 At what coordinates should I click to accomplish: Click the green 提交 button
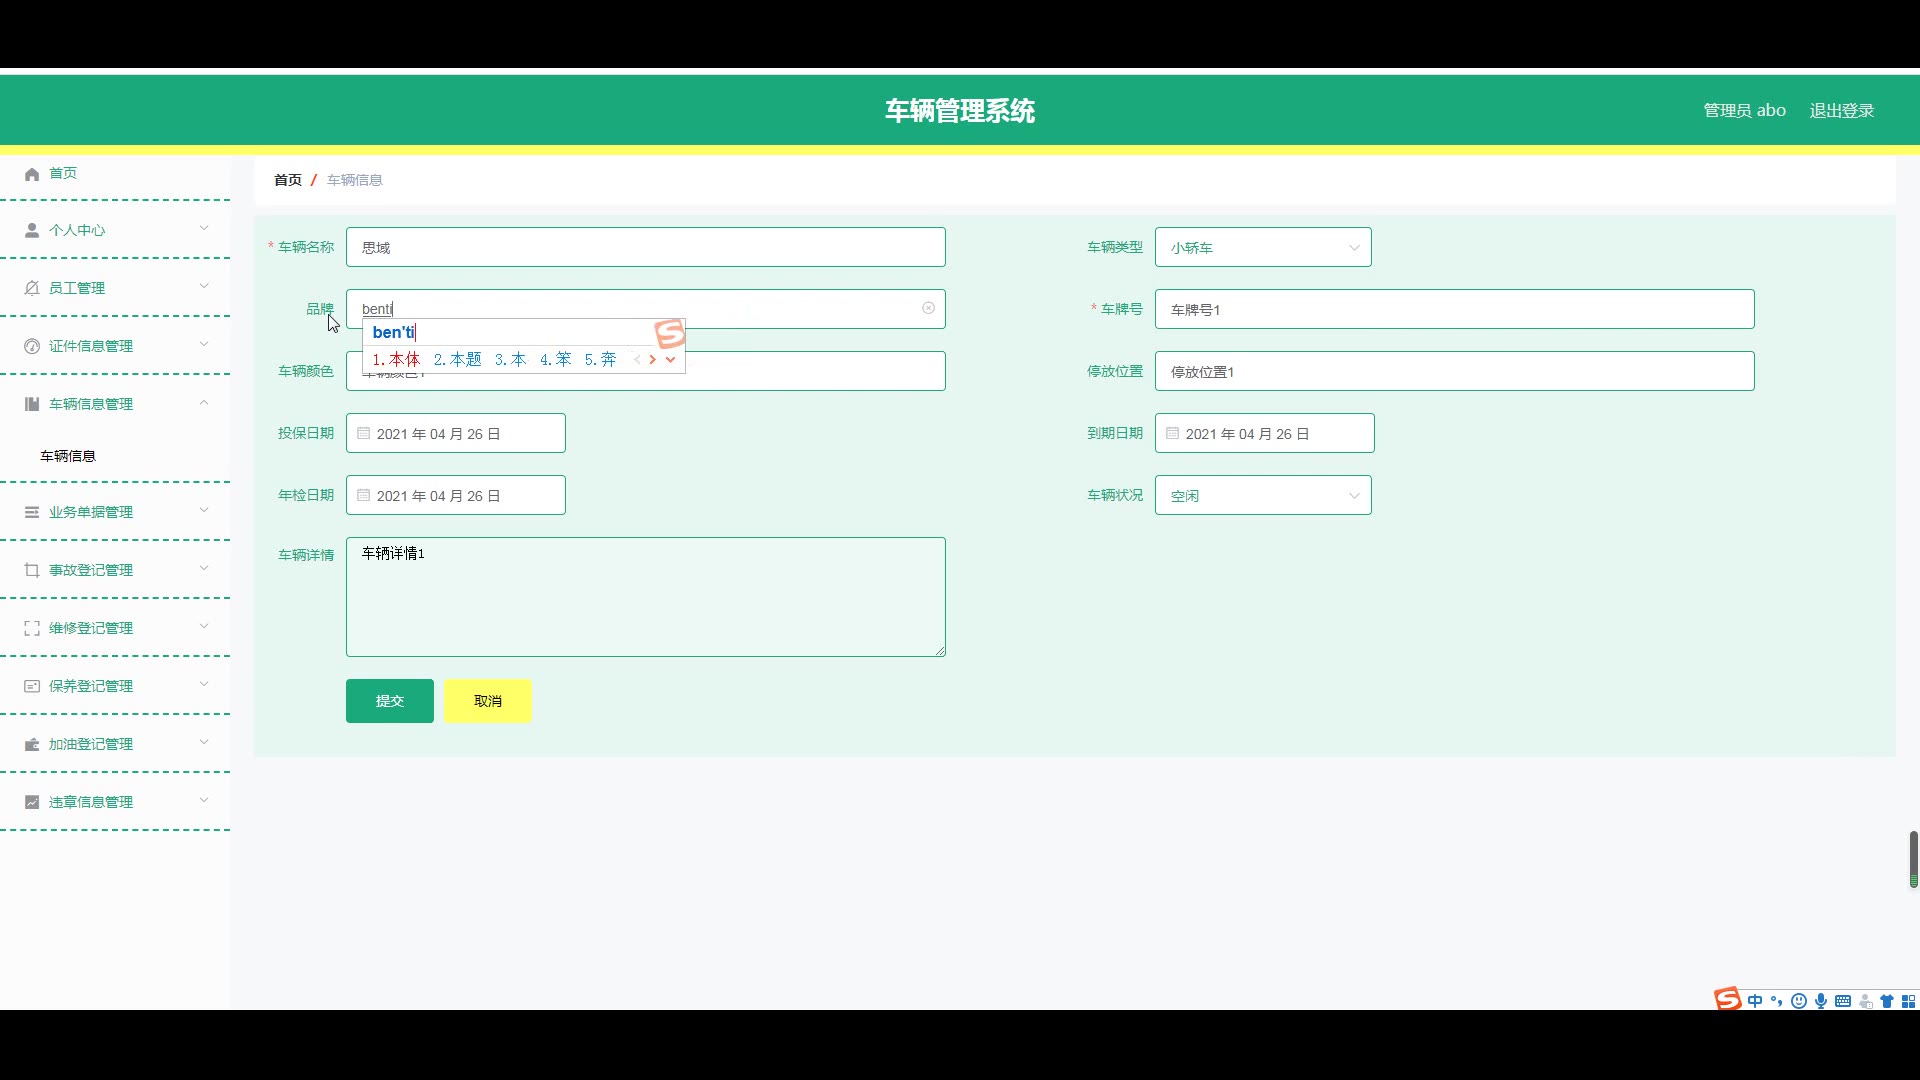coord(389,701)
